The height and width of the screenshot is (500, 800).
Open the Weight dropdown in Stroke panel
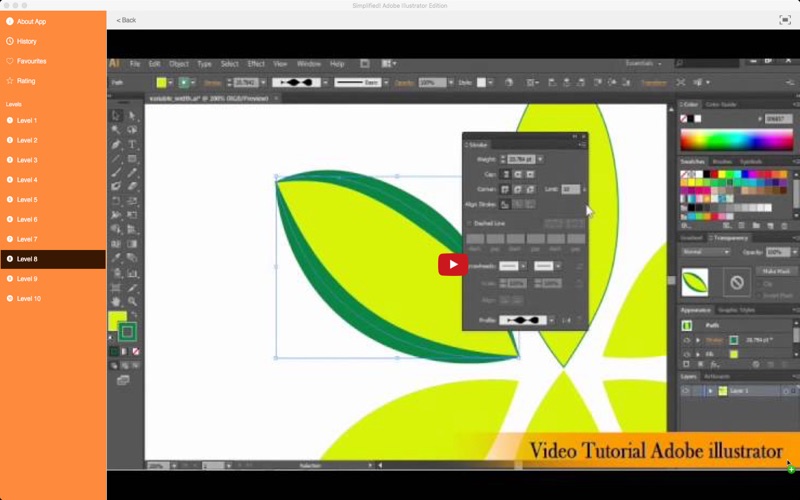[540, 160]
